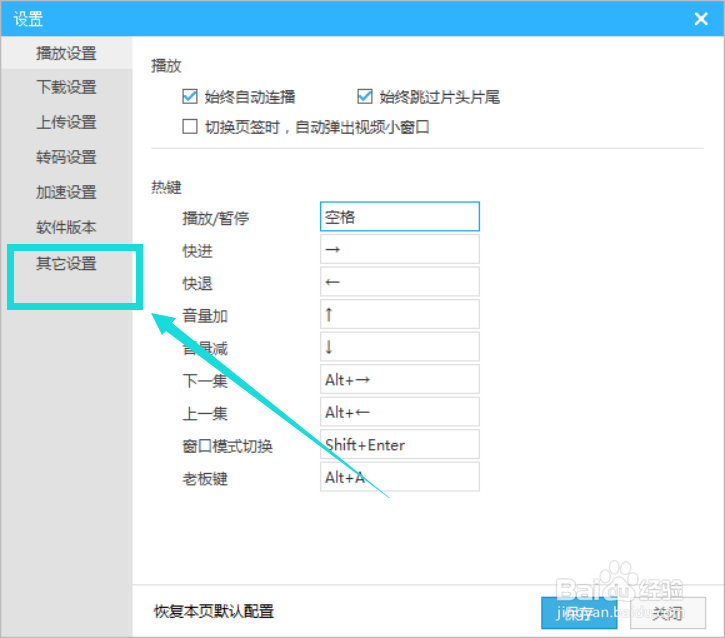The image size is (725, 638).
Task: Edit the 老板键 Alt+A field
Action: [x=400, y=477]
